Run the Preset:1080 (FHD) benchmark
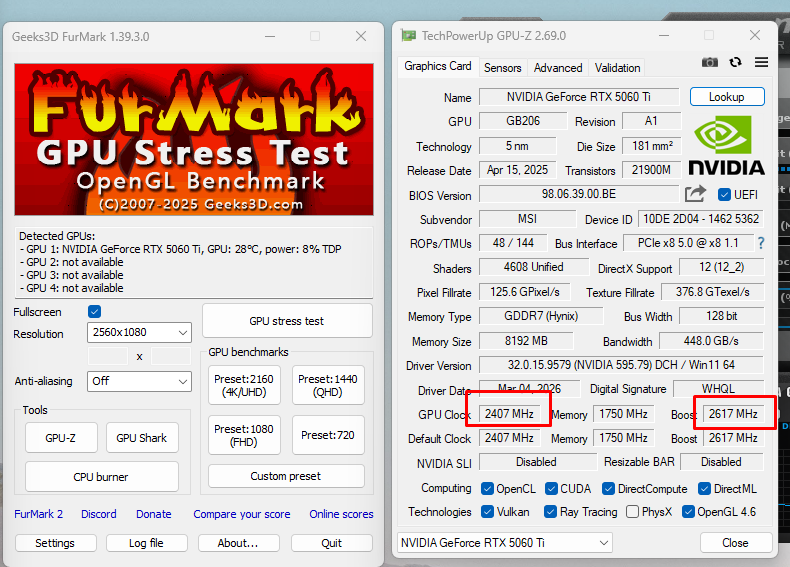The width and height of the screenshot is (790, 567). point(244,435)
